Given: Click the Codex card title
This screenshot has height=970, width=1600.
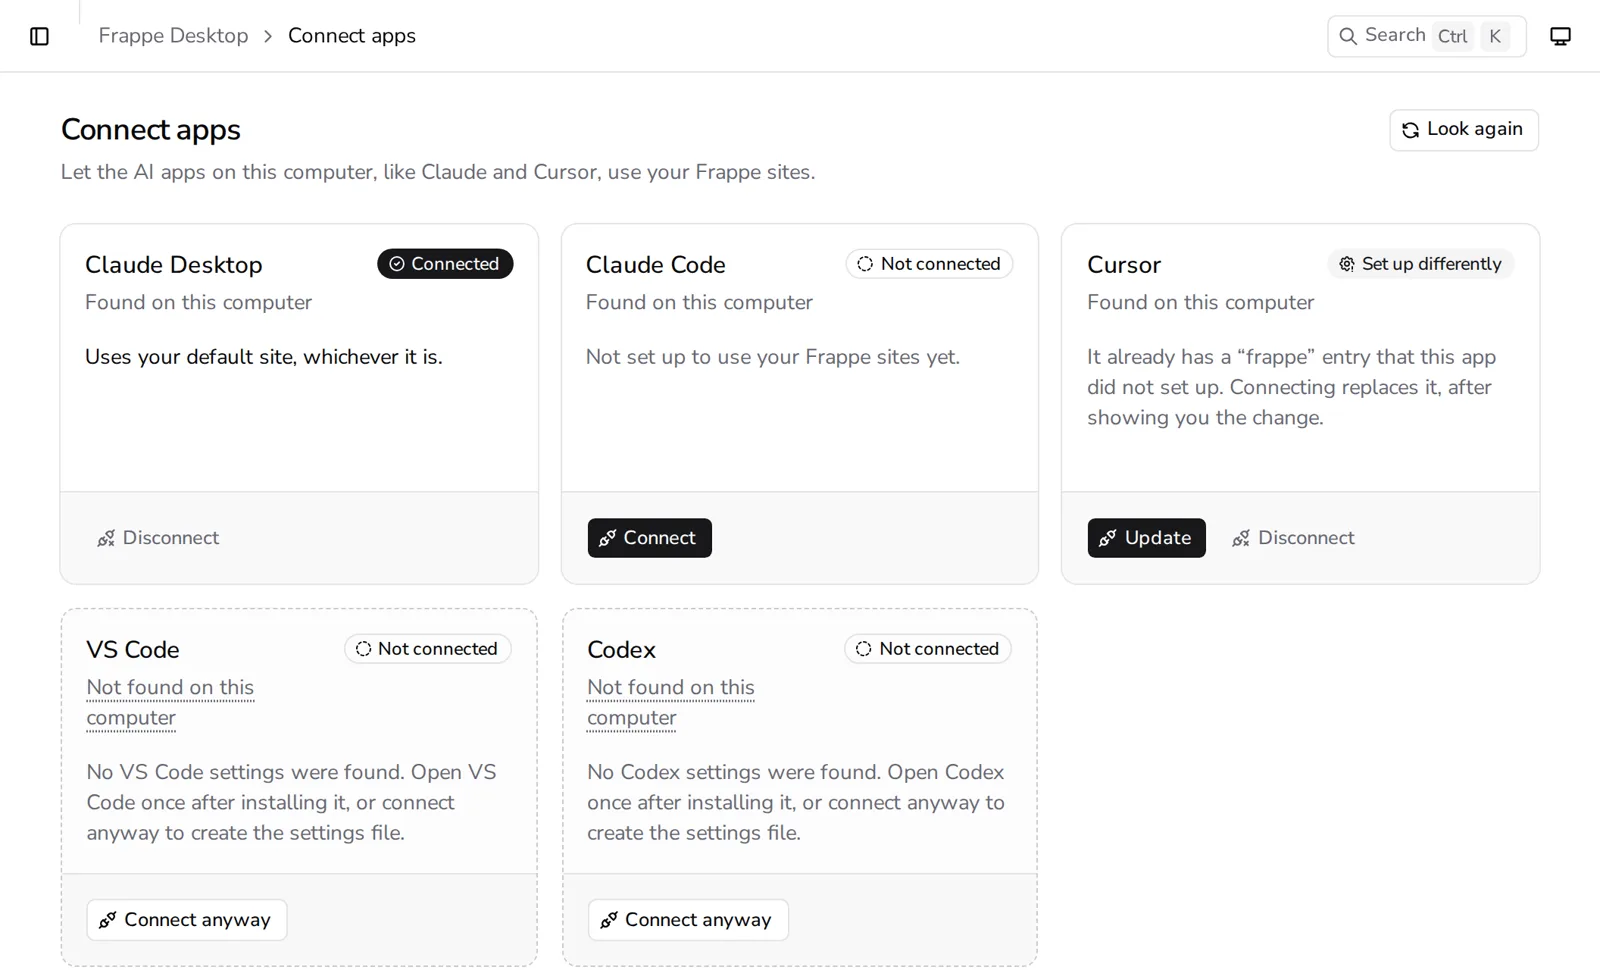Looking at the screenshot, I should point(621,650).
